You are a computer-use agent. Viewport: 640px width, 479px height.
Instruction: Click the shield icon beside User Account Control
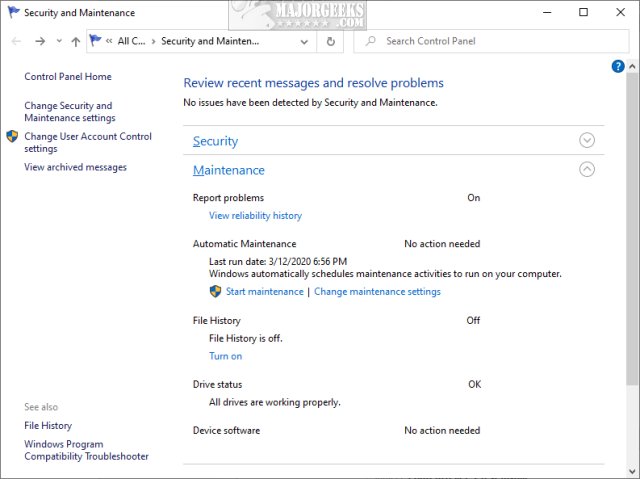click(12, 136)
